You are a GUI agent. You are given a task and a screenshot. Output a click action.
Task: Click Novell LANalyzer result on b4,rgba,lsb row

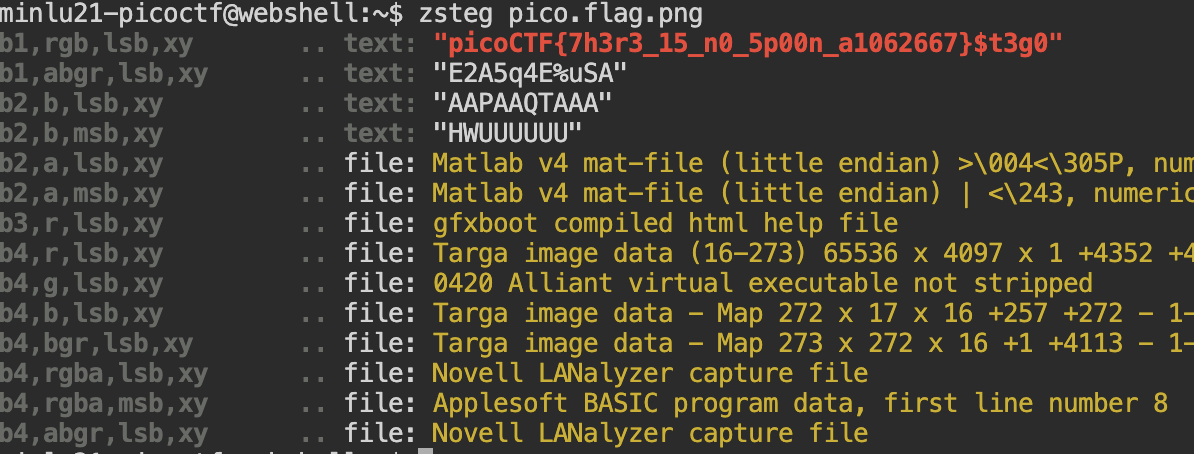[x=650, y=373]
